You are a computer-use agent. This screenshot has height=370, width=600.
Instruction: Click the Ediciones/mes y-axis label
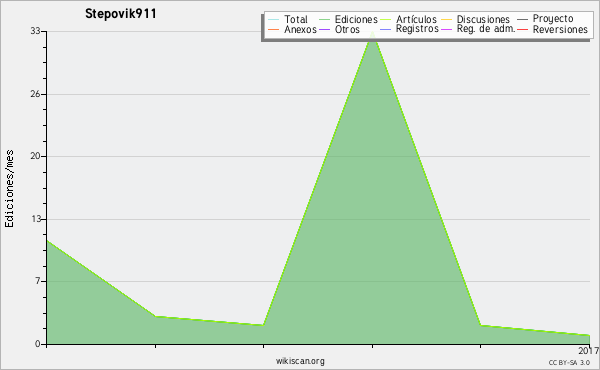pyautogui.click(x=9, y=189)
